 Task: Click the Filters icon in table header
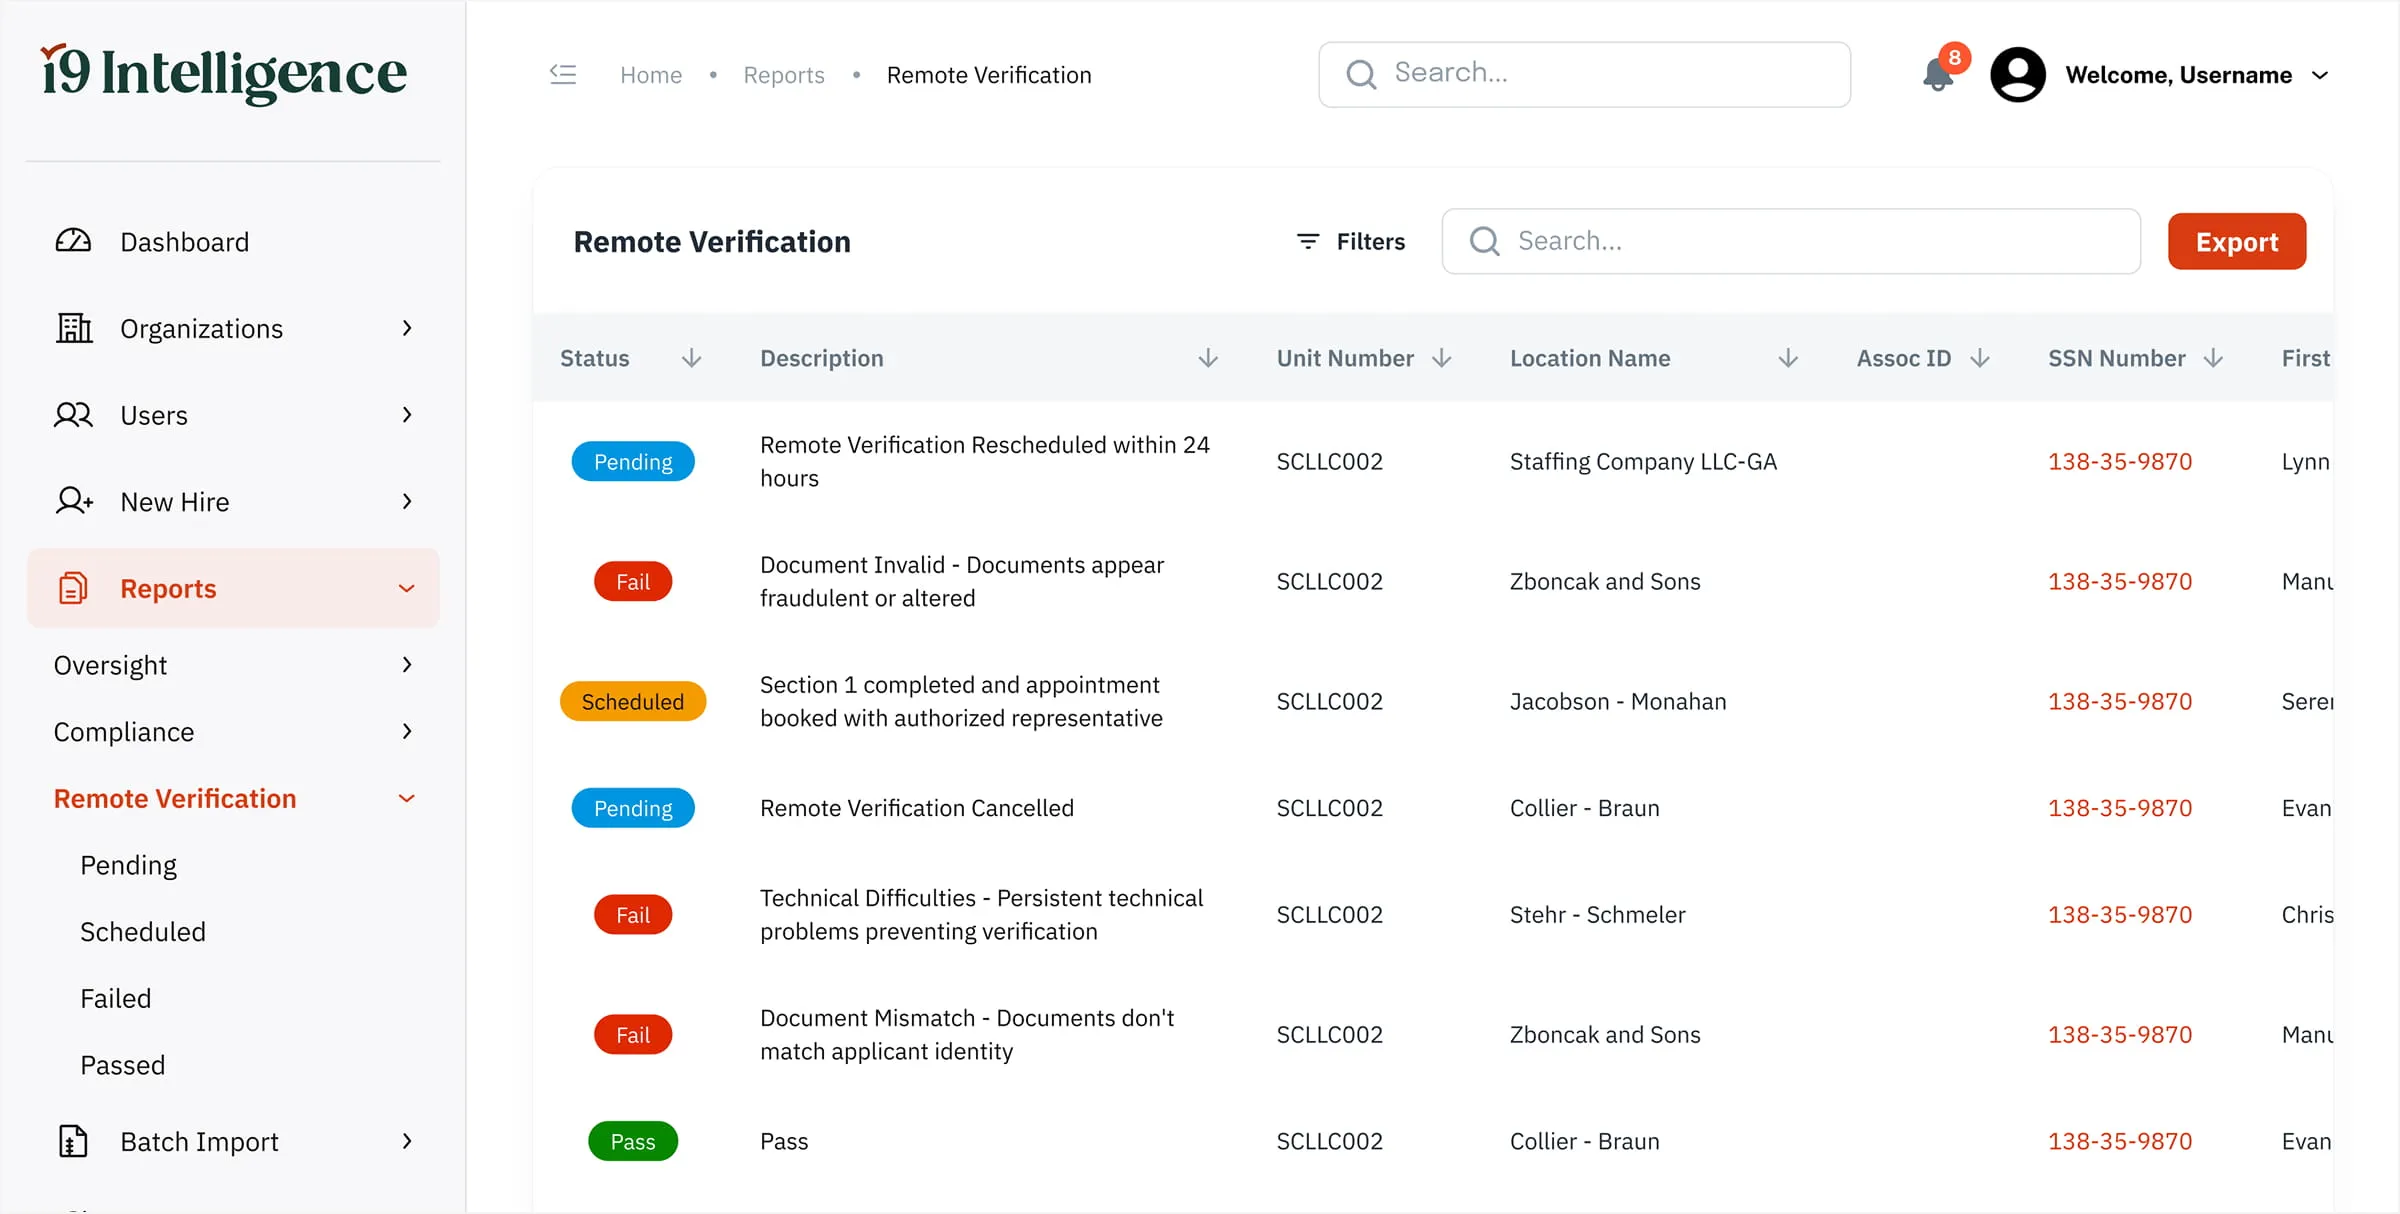(x=1307, y=241)
